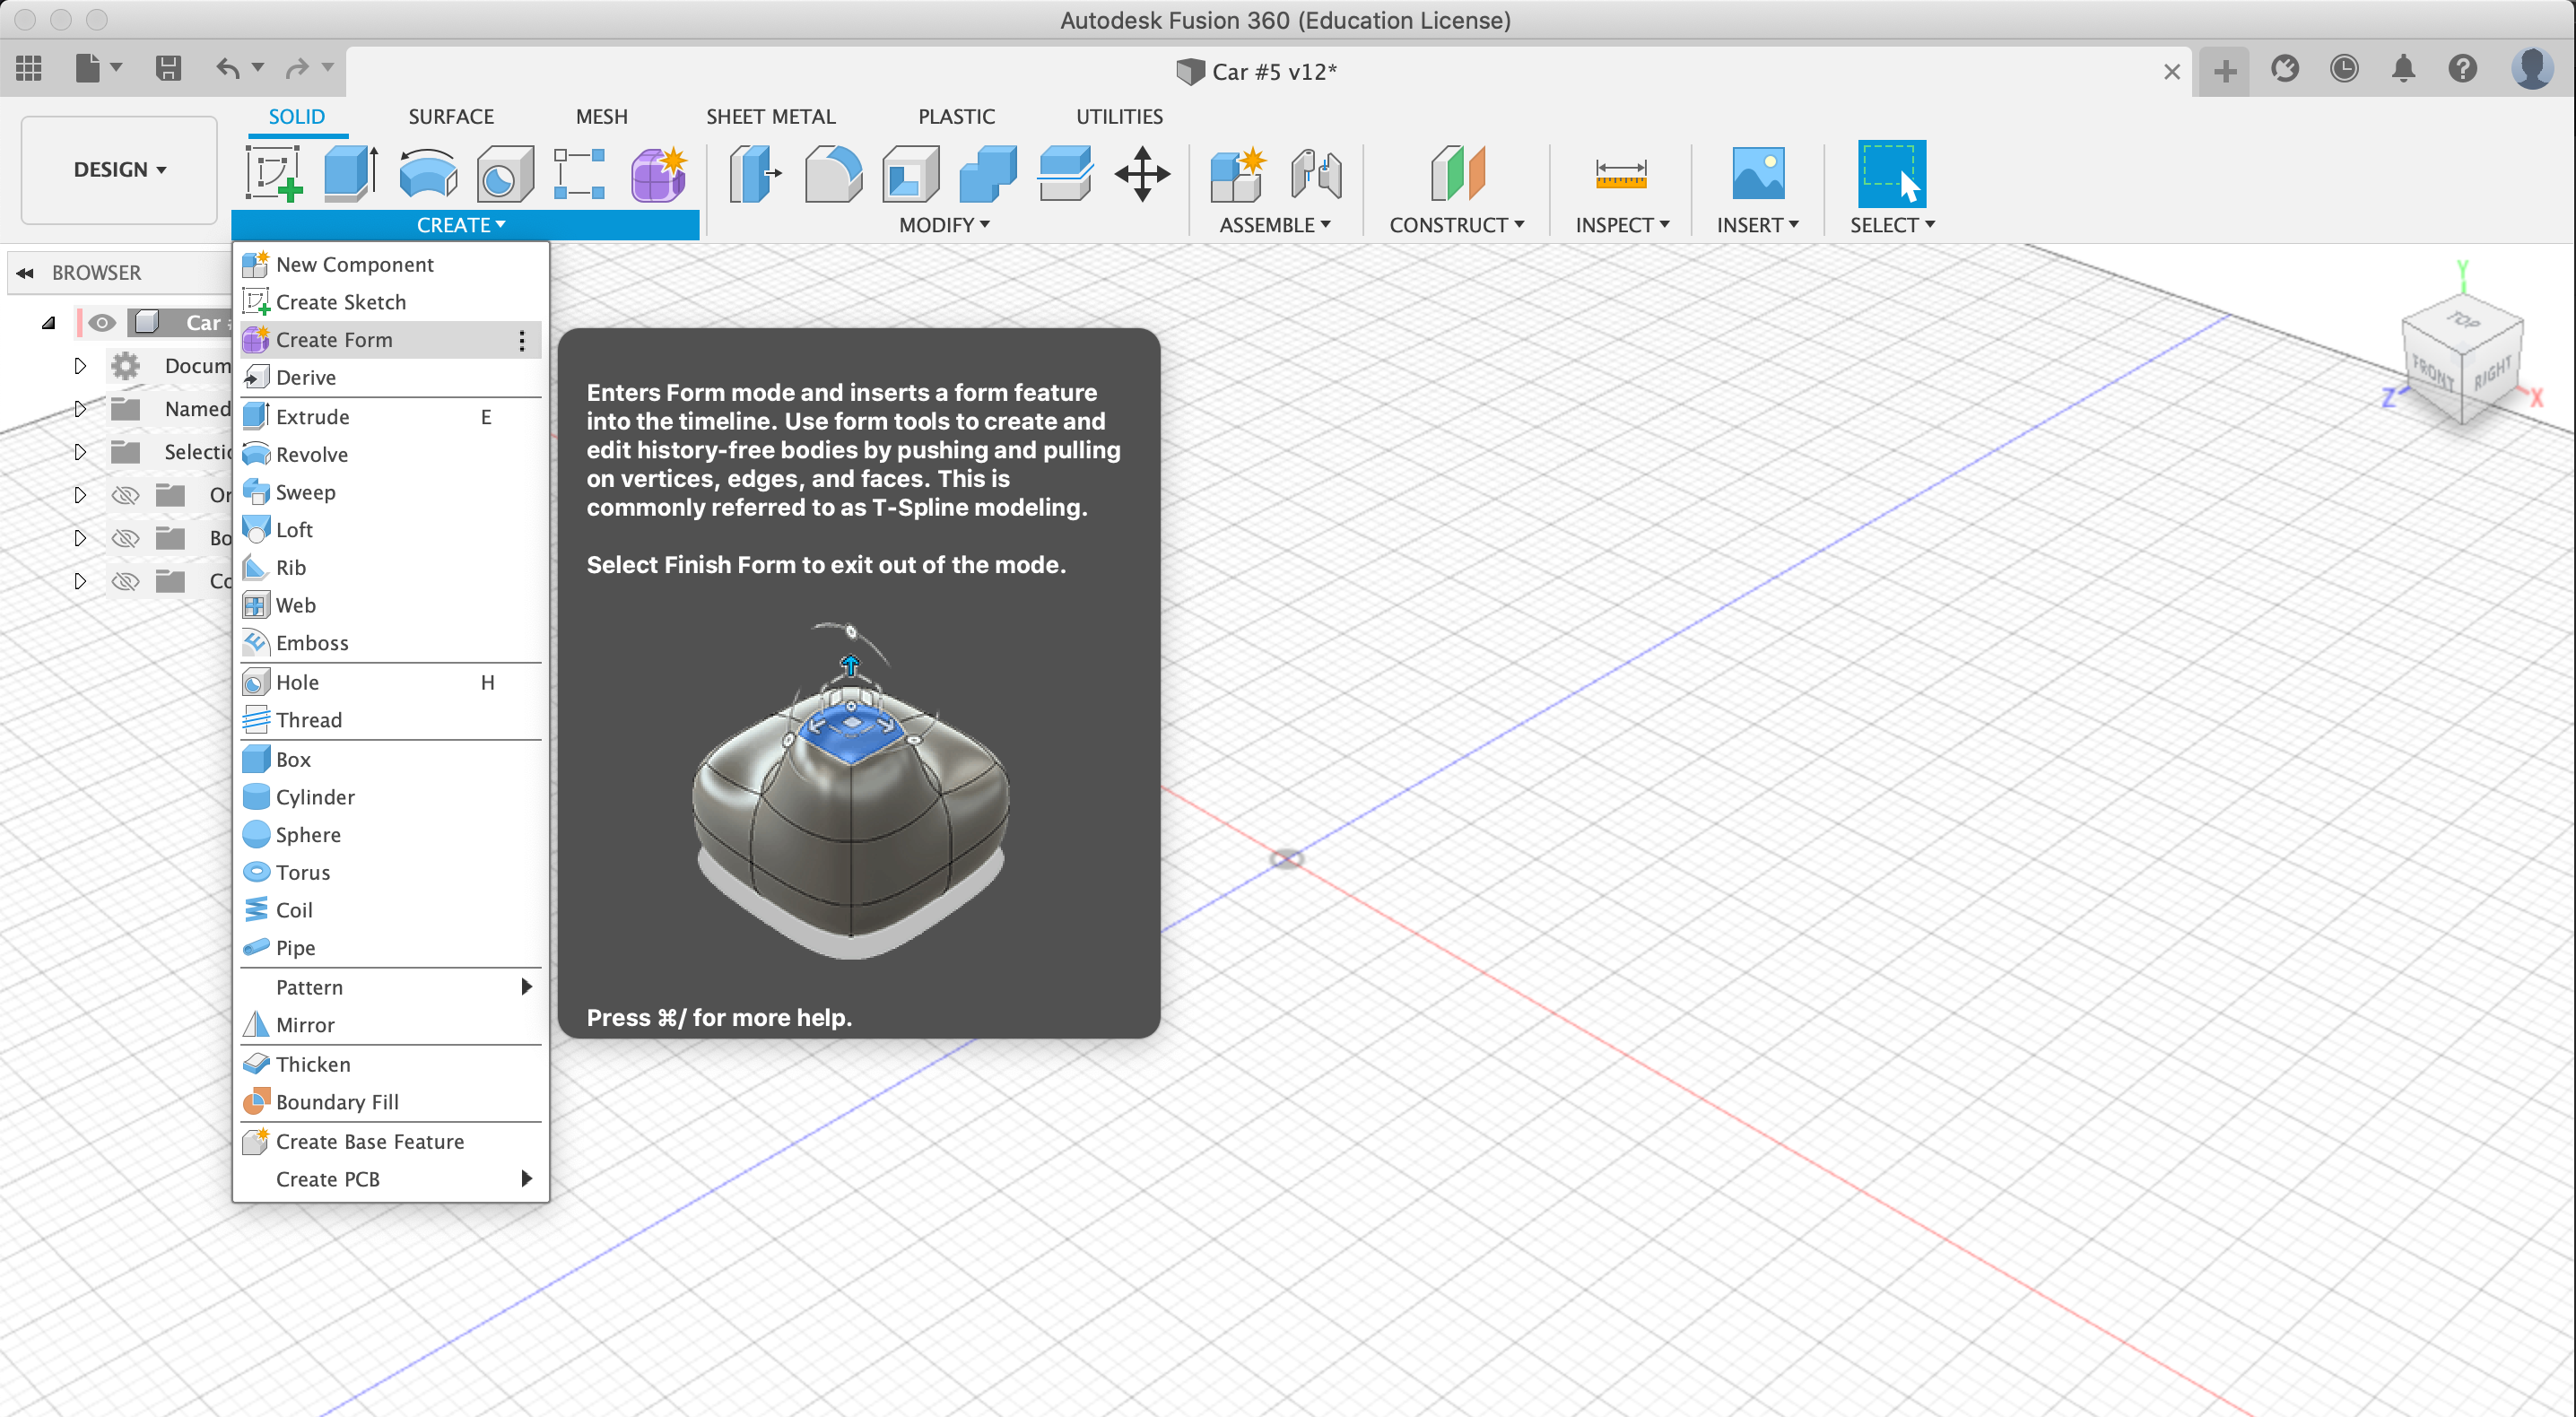Screen dimensions: 2576x1417
Task: Select the Move/Copy tool icon
Action: click(x=1142, y=174)
